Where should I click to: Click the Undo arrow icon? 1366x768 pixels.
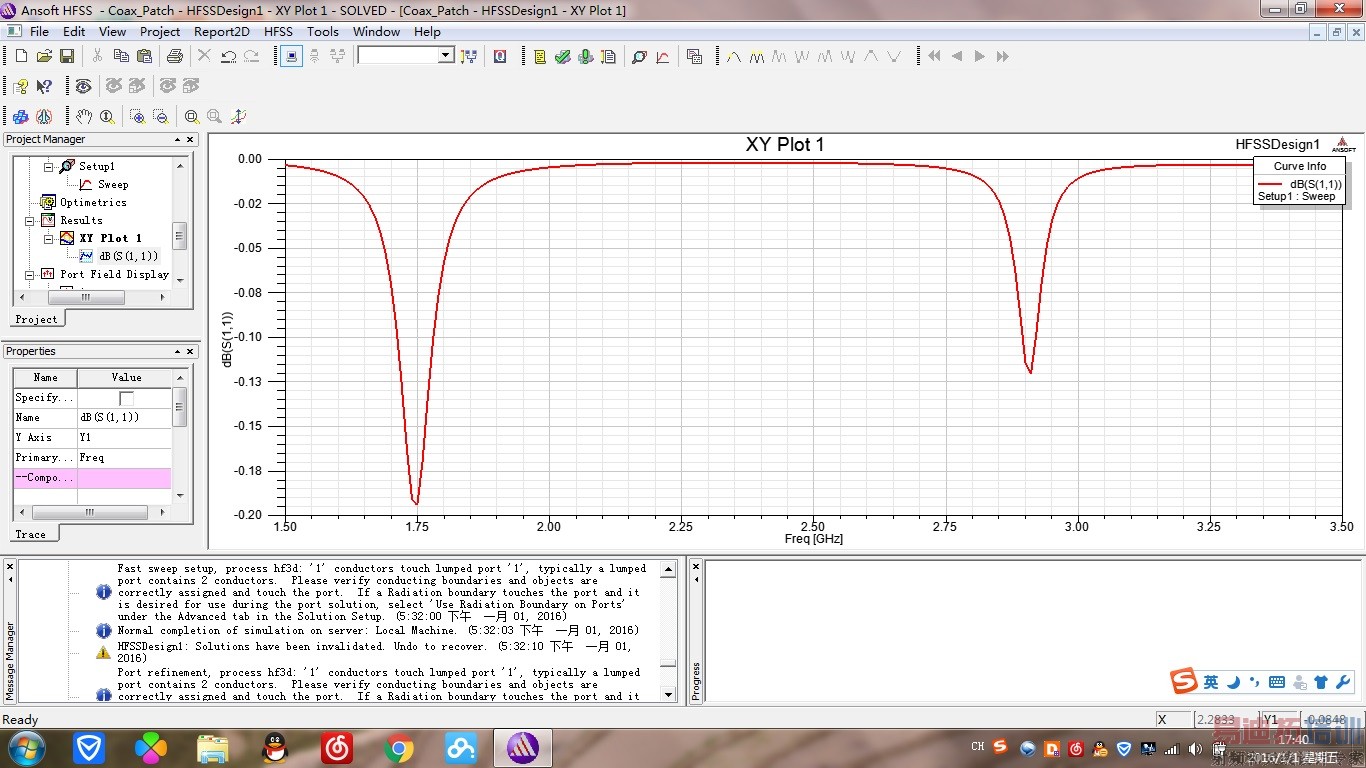tap(229, 57)
